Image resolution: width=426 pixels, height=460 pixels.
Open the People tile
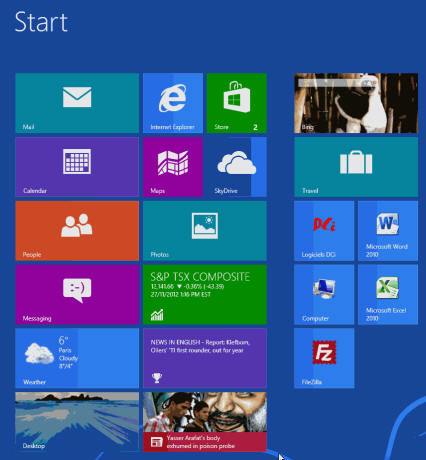coord(77,231)
